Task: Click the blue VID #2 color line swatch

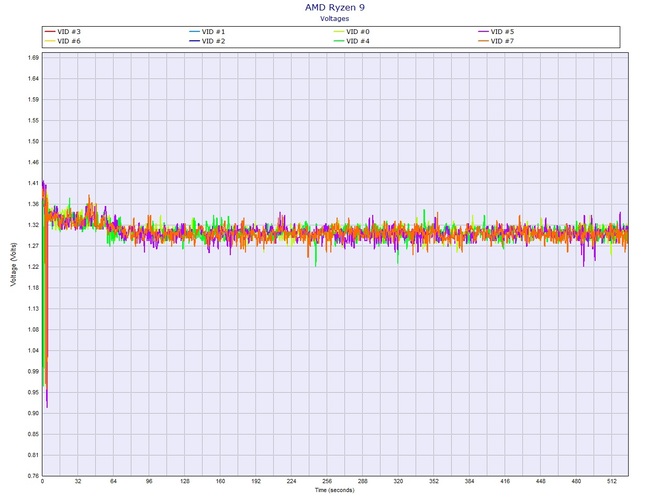Action: pyautogui.click(x=194, y=41)
